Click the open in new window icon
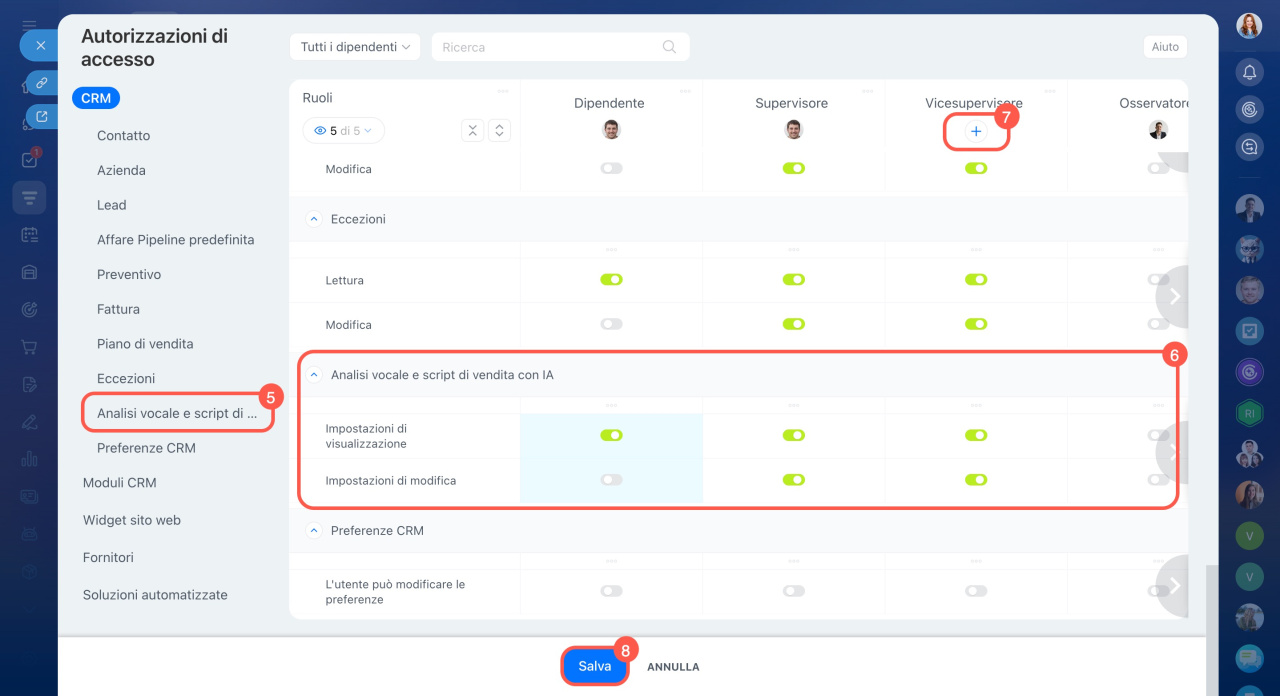 (x=41, y=117)
